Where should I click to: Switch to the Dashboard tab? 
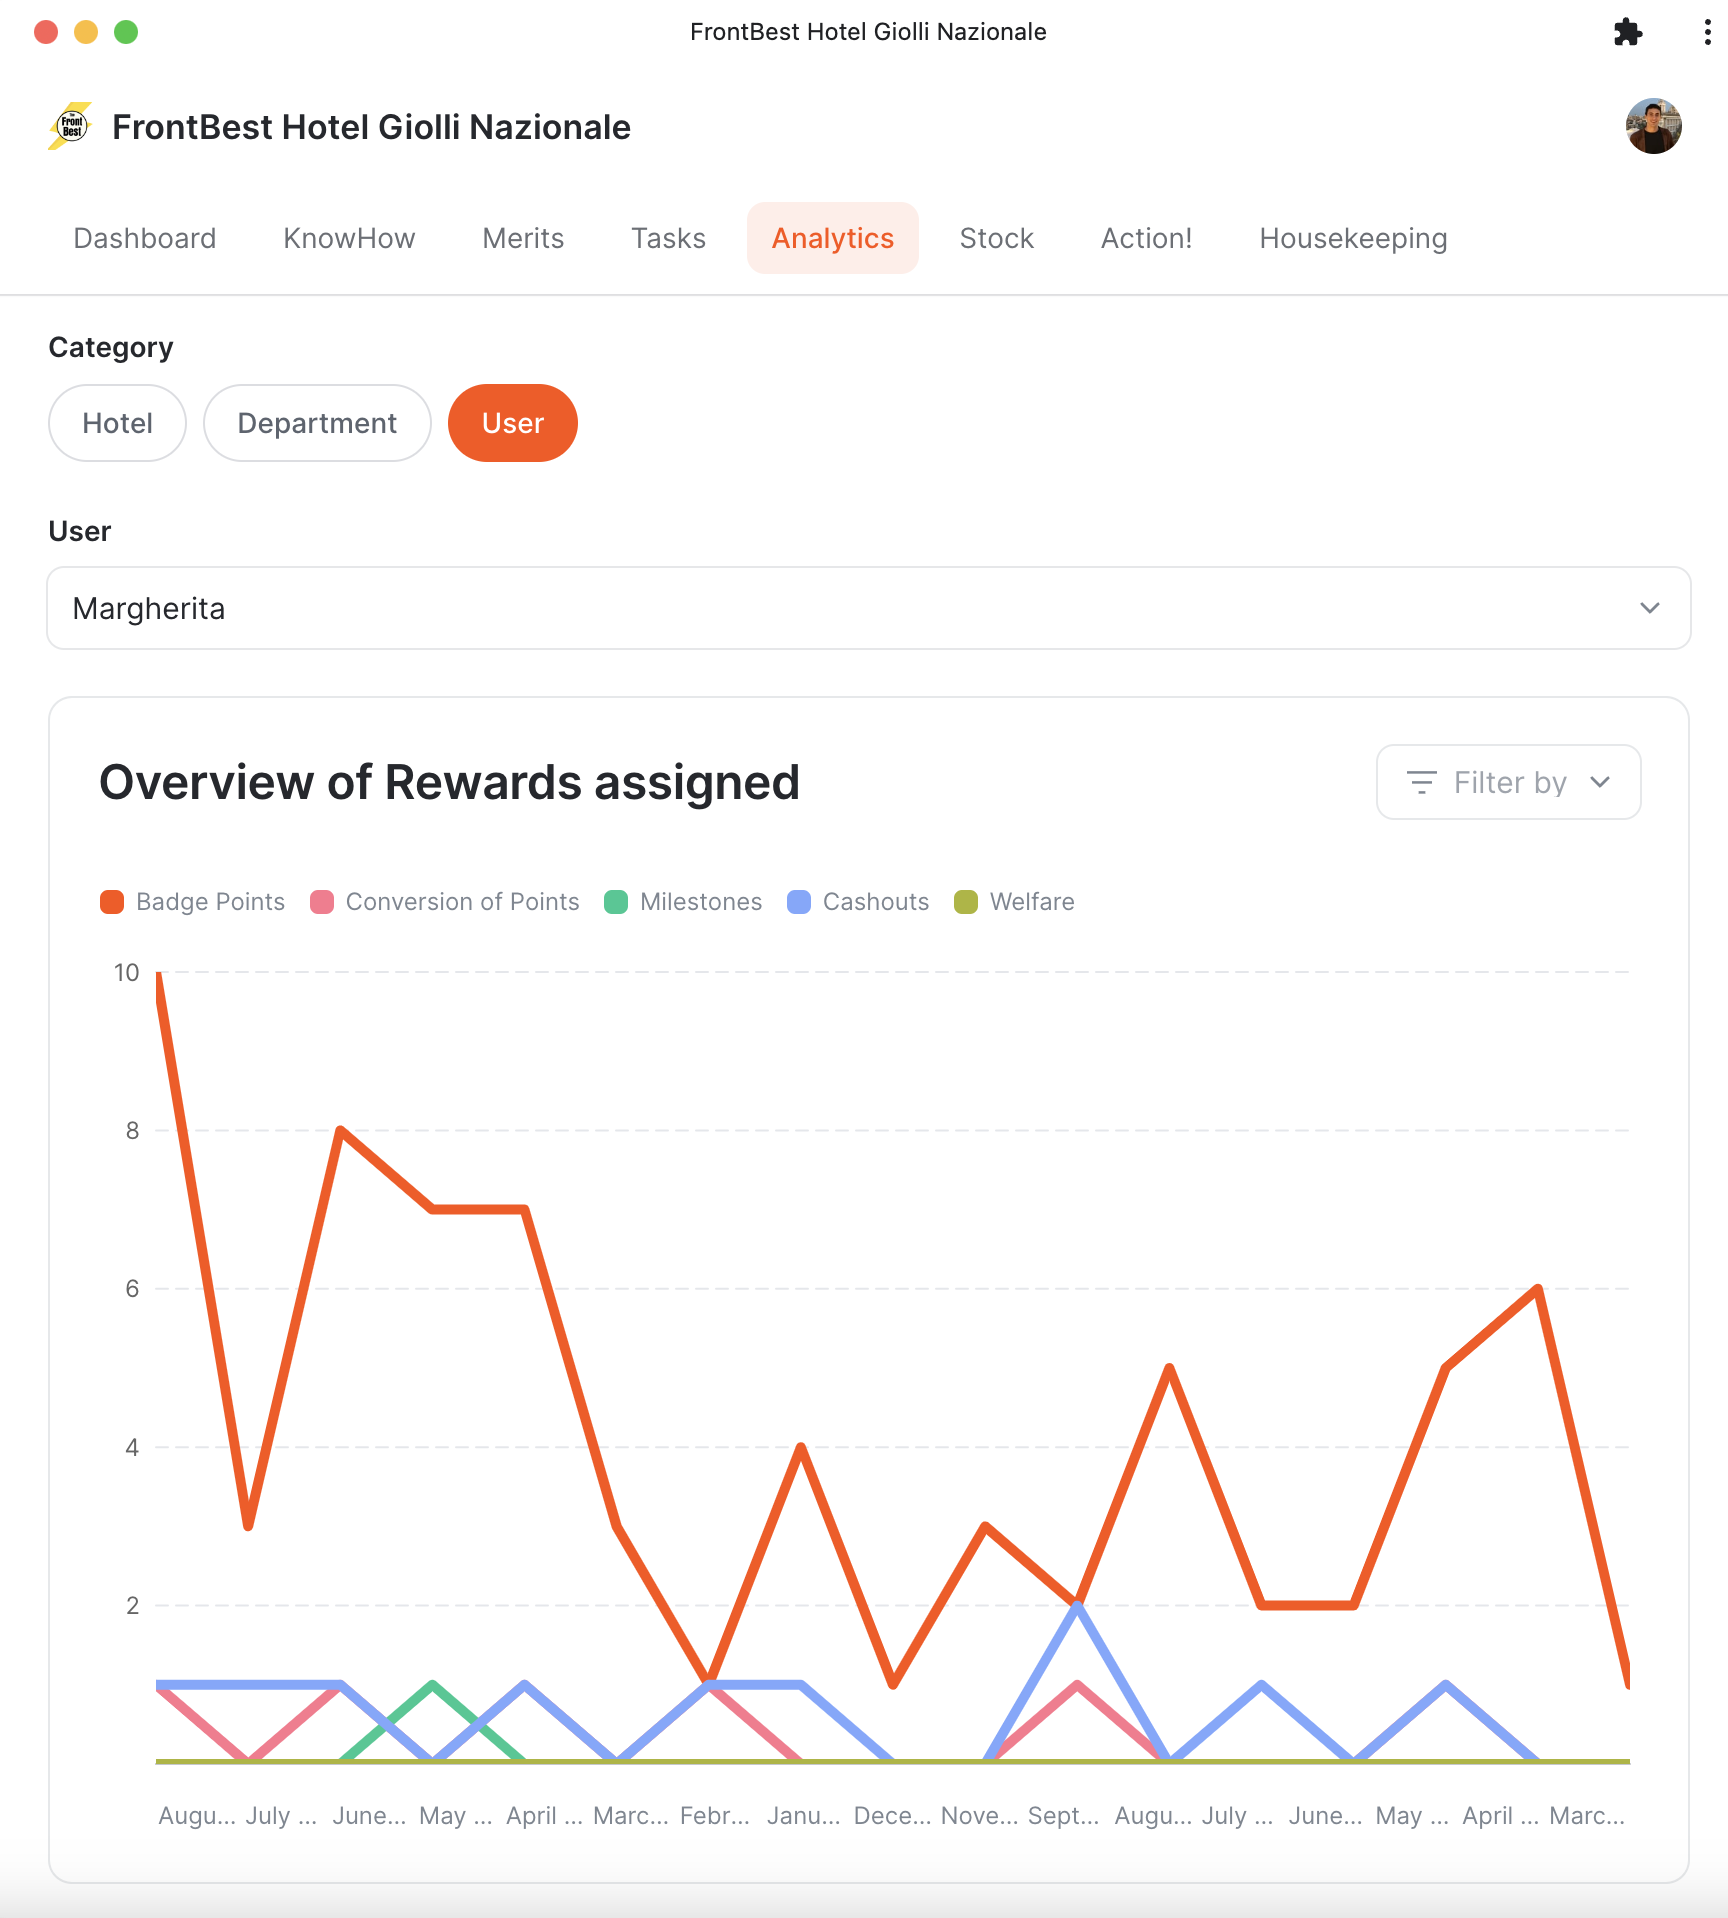click(x=145, y=238)
